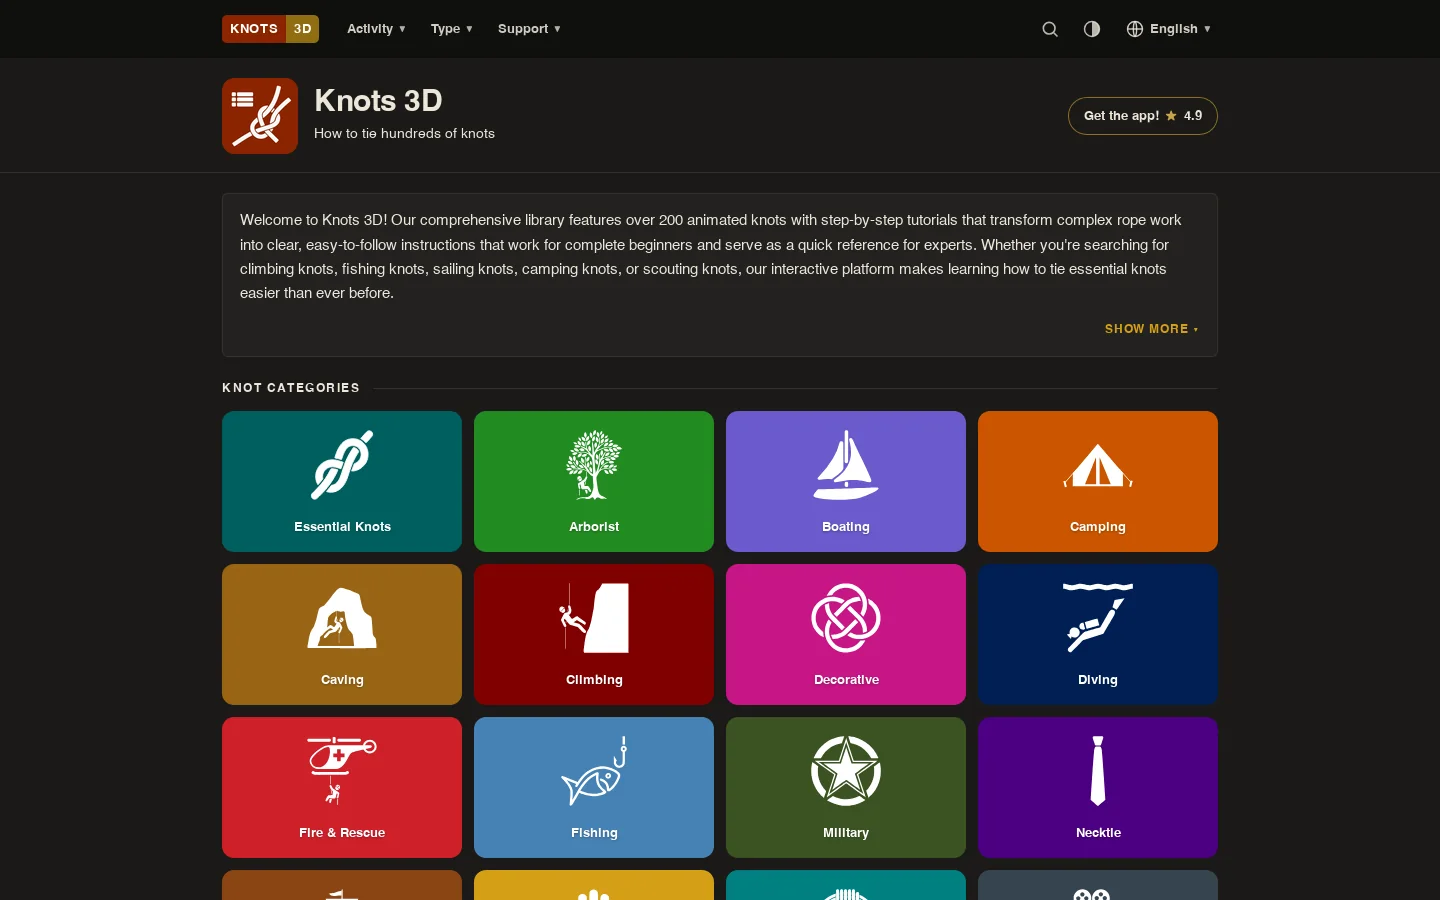The width and height of the screenshot is (1440, 900).
Task: Open the search icon in header
Action: pos(1050,29)
